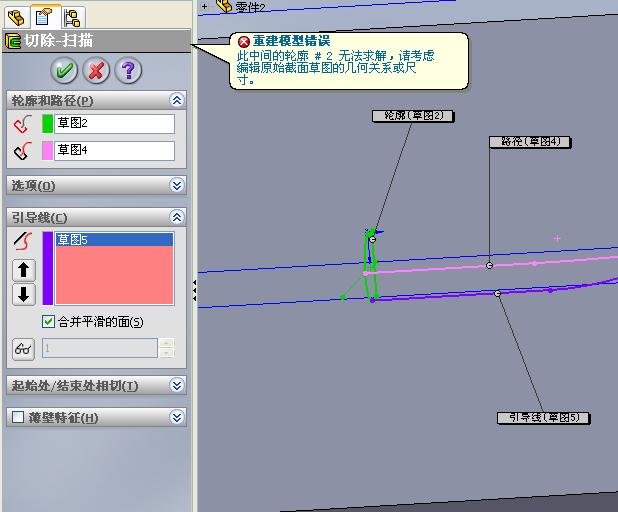The height and width of the screenshot is (512, 618).
Task: Click the panel splitter collapse arrows
Action: pyautogui.click(x=194, y=291)
